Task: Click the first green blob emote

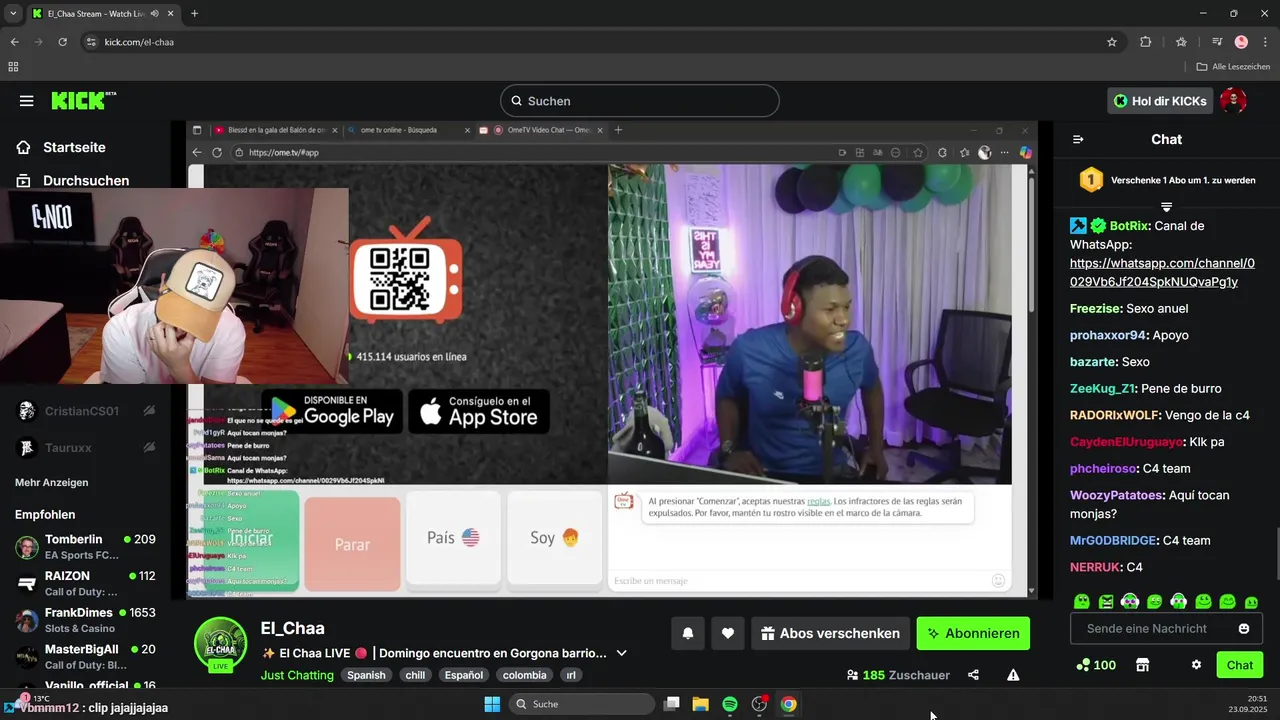Action: point(1081,602)
